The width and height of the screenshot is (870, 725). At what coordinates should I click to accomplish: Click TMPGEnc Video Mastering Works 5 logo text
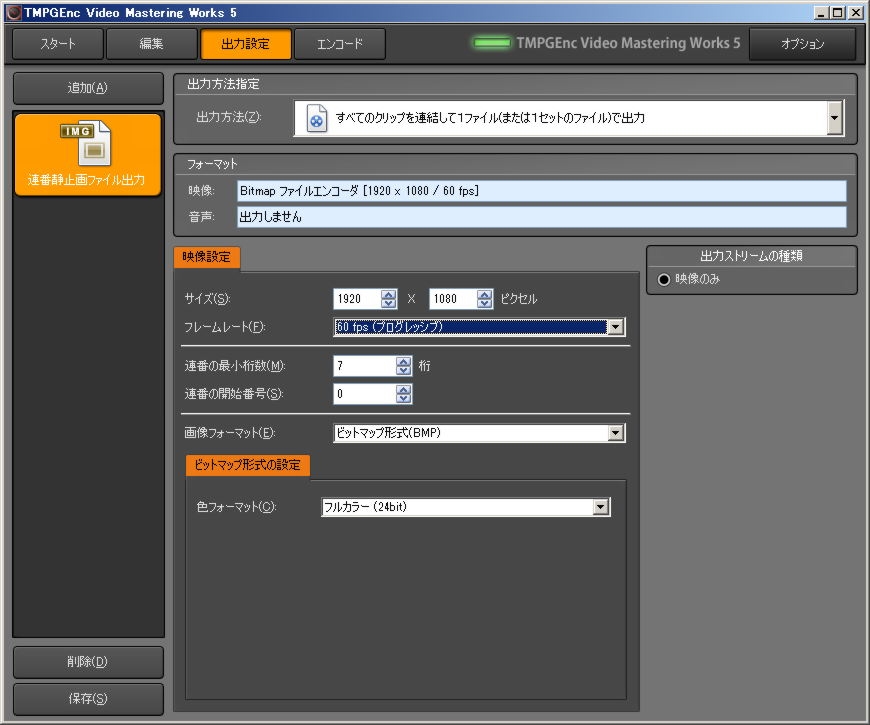628,43
